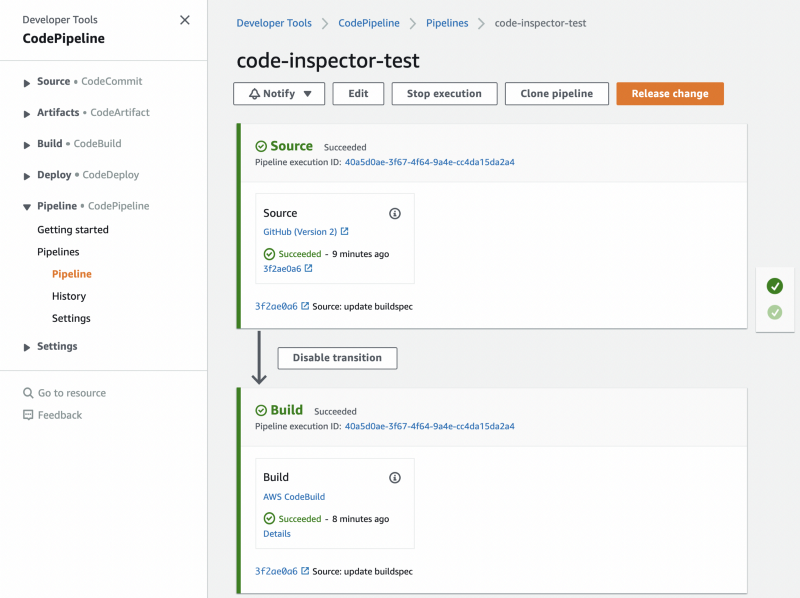The width and height of the screenshot is (800, 598).
Task: Click the Disable transition button
Action: pyautogui.click(x=337, y=358)
